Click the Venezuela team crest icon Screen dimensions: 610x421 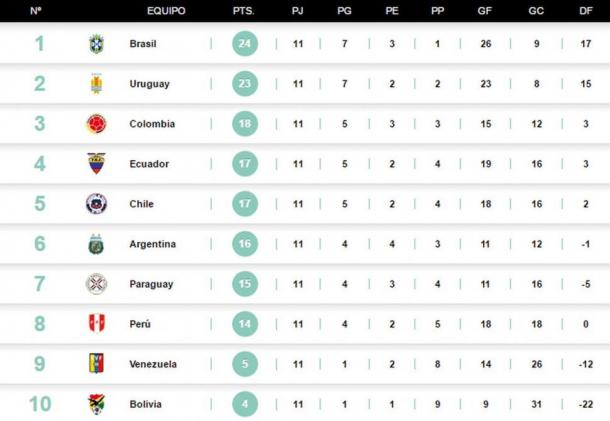click(96, 364)
